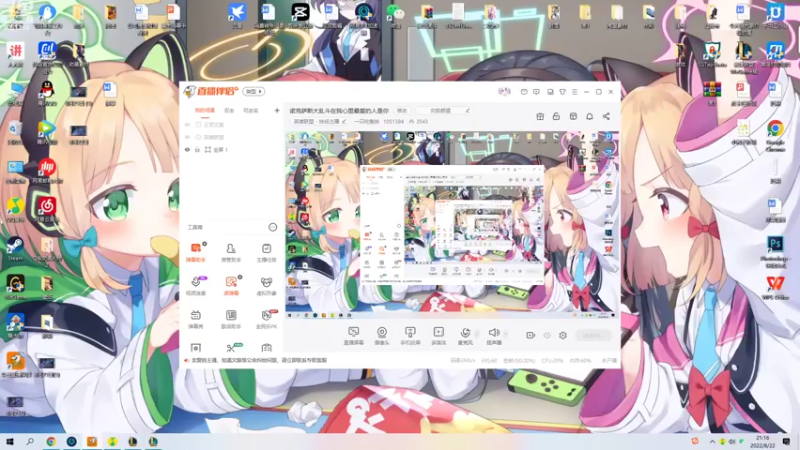Viewport: 800px width, 450px height.
Task: Change the 英雄联盟 category pill
Action: click(x=319, y=121)
